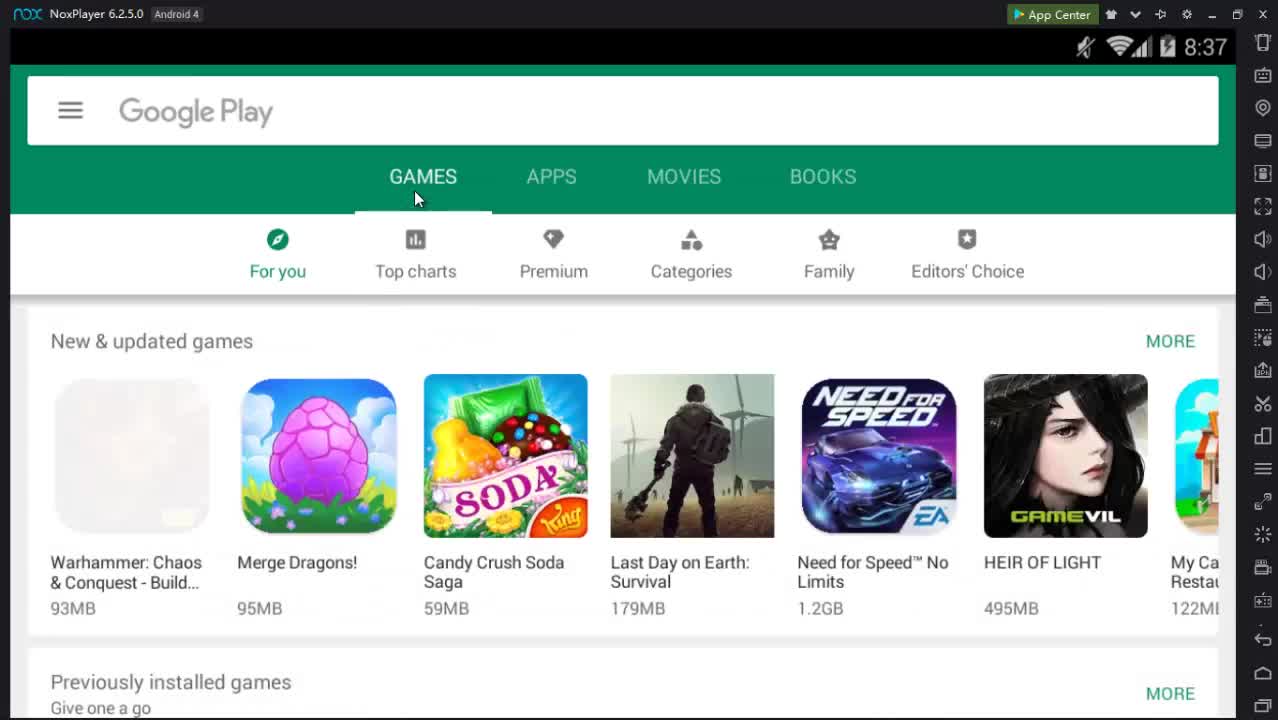Open keyboard control mapping in sidebar
The image size is (1278, 720).
1263,75
